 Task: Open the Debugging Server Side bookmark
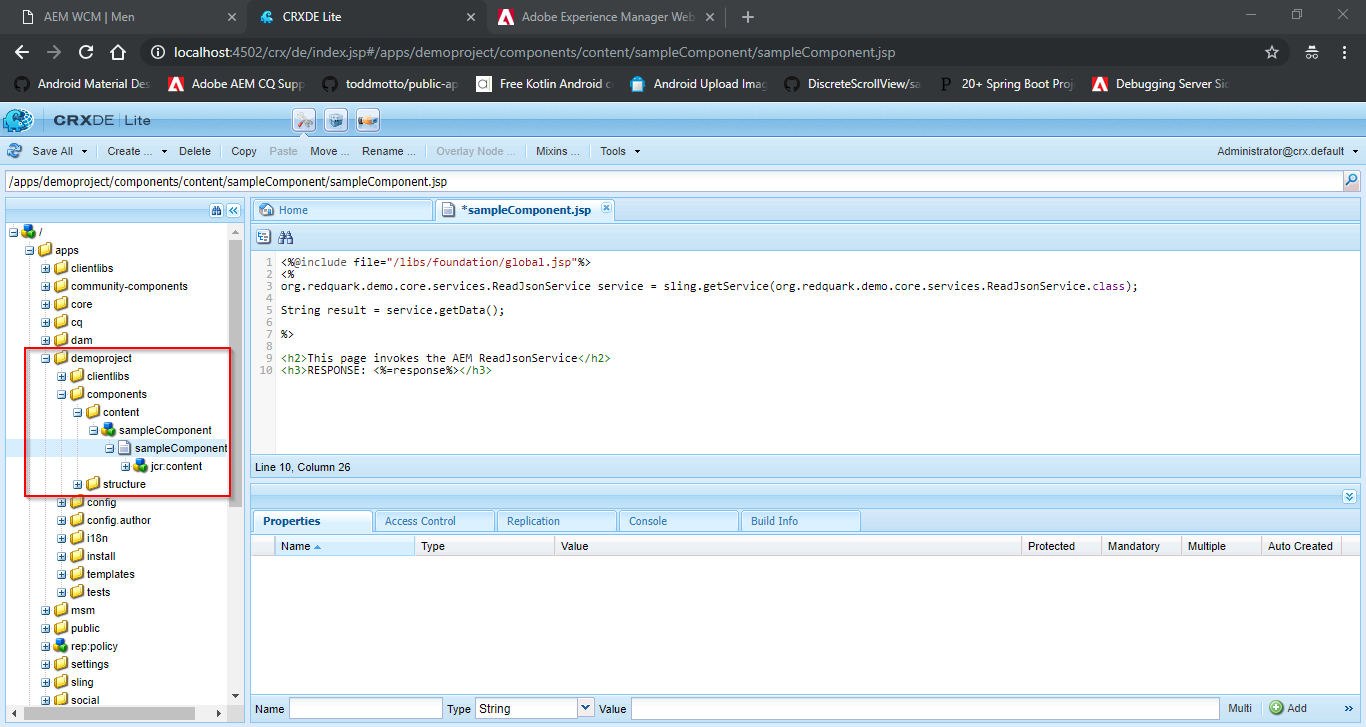[x=1160, y=84]
